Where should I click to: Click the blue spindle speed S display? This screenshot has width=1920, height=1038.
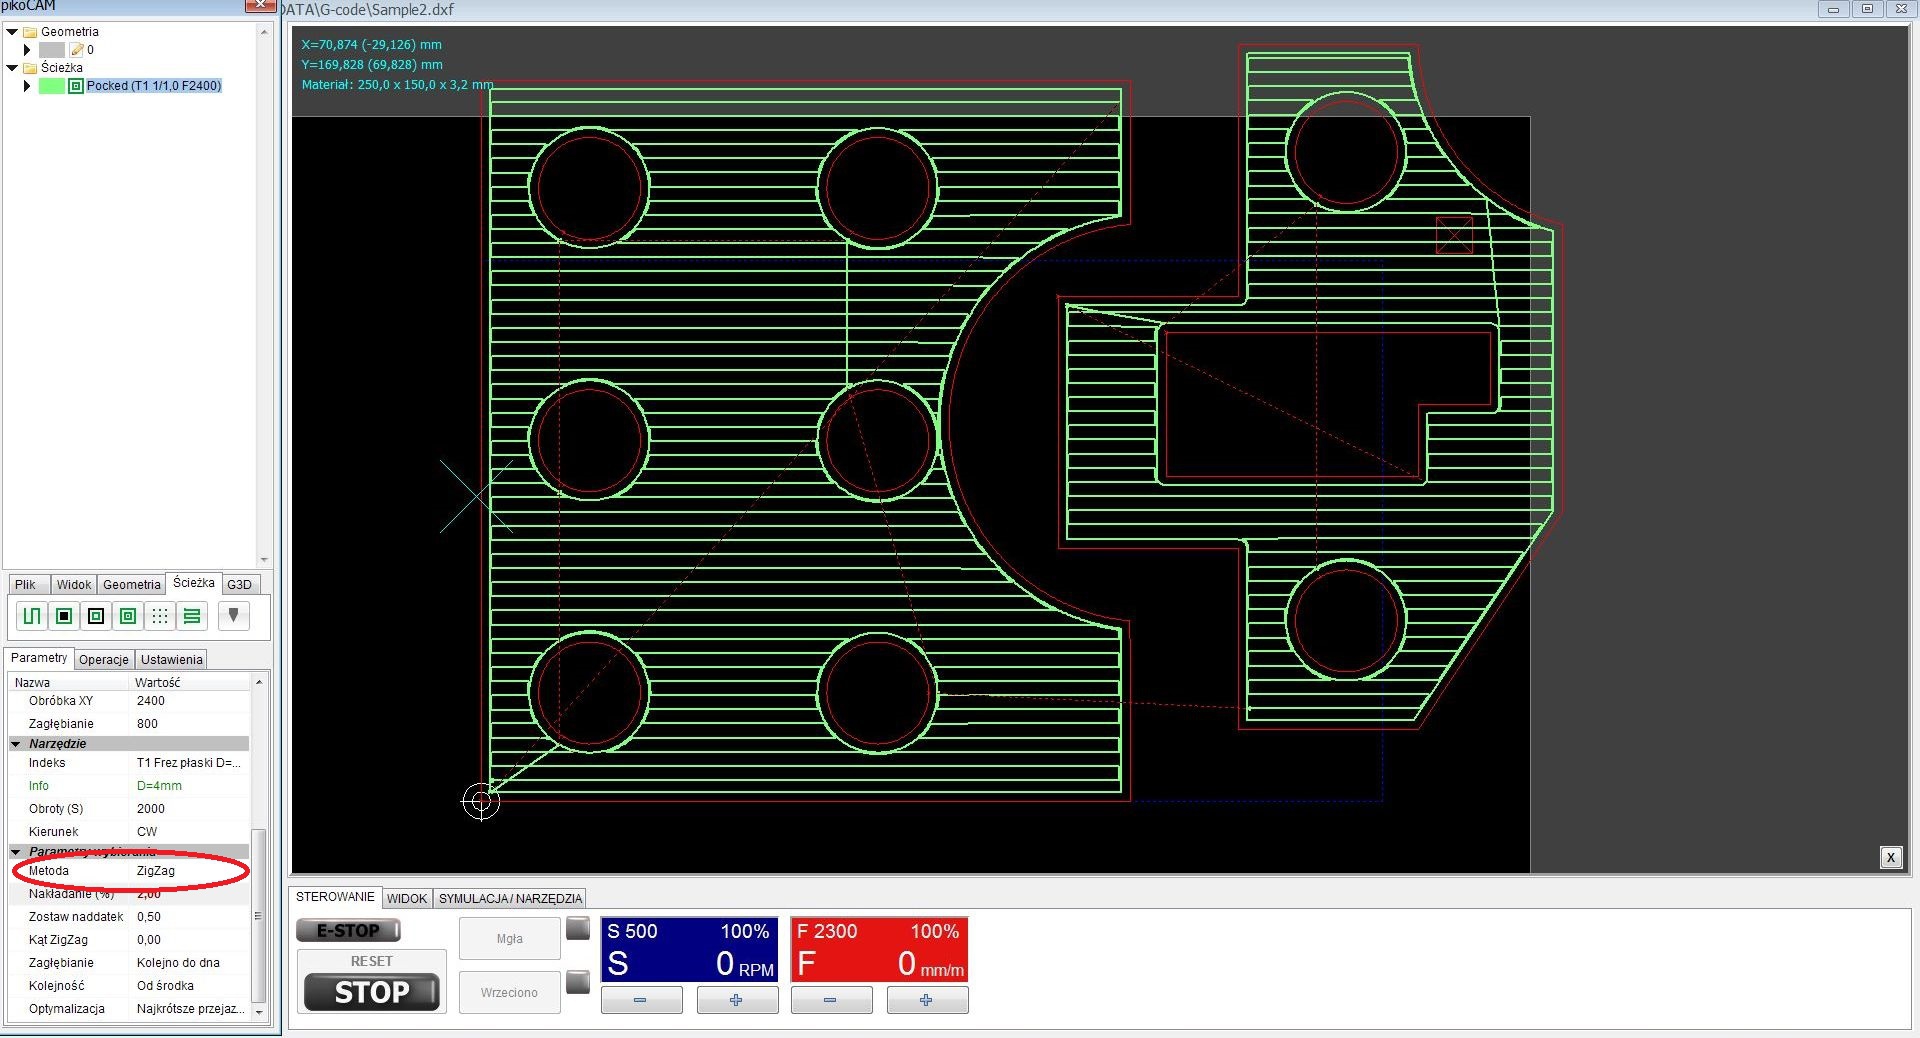click(689, 950)
